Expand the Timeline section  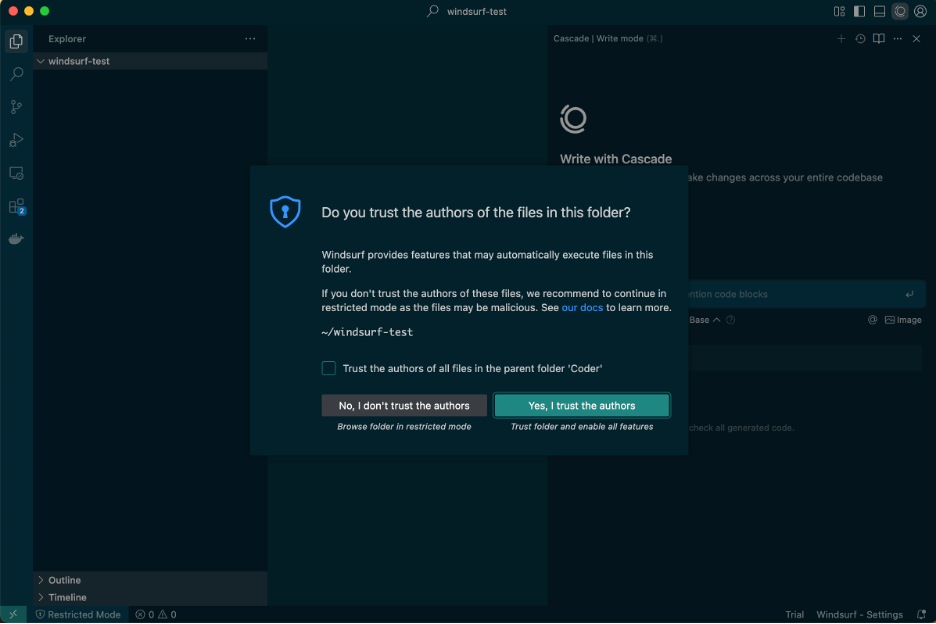(x=150, y=598)
